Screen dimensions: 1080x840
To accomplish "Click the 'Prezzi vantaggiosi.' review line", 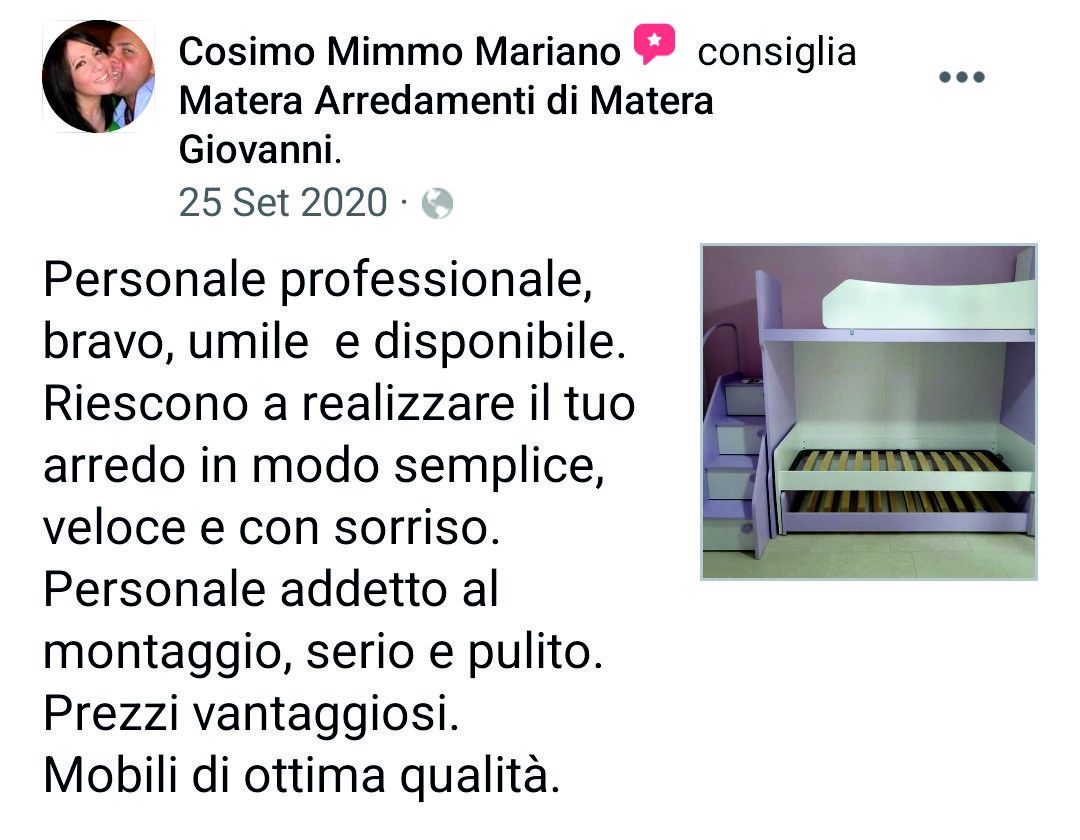I will click(251, 714).
